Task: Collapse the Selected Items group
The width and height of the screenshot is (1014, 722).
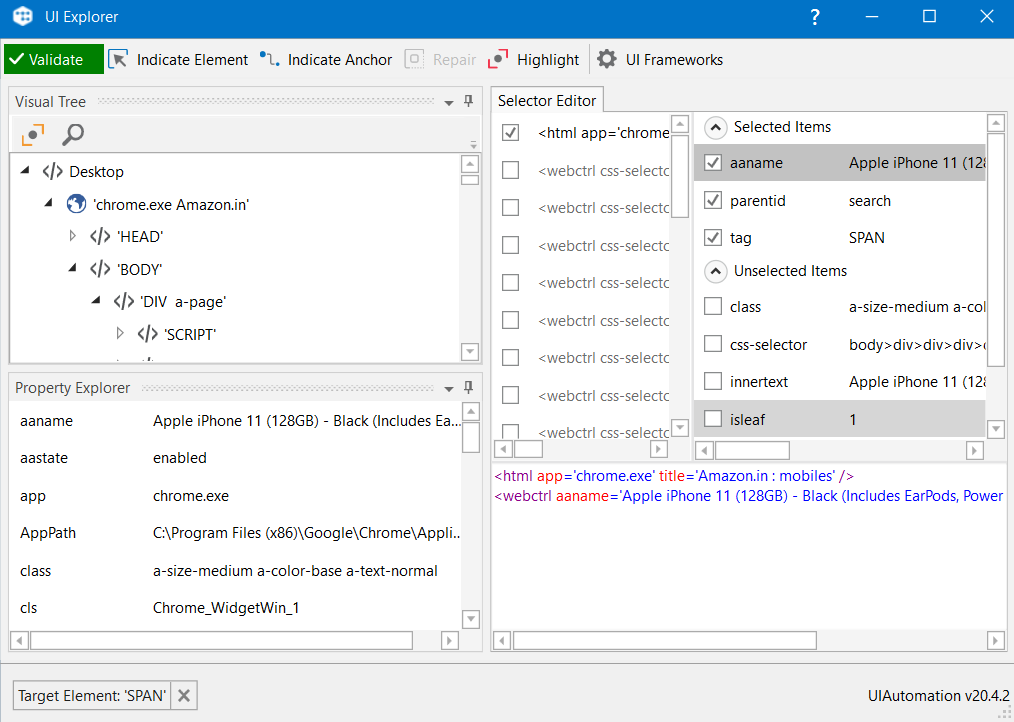Action: click(715, 127)
